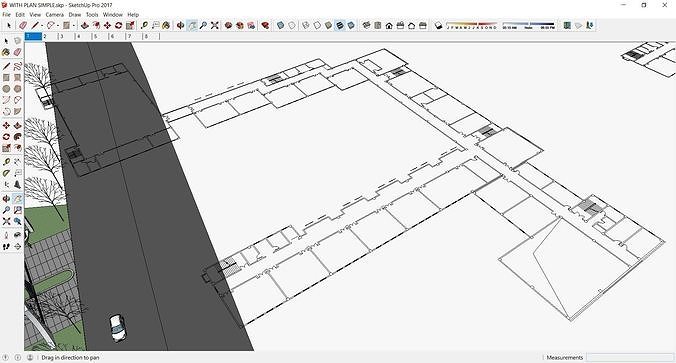This screenshot has height=363, width=676.
Task: Open the Shapes tool dropdown arrow
Action: [x=74, y=26]
